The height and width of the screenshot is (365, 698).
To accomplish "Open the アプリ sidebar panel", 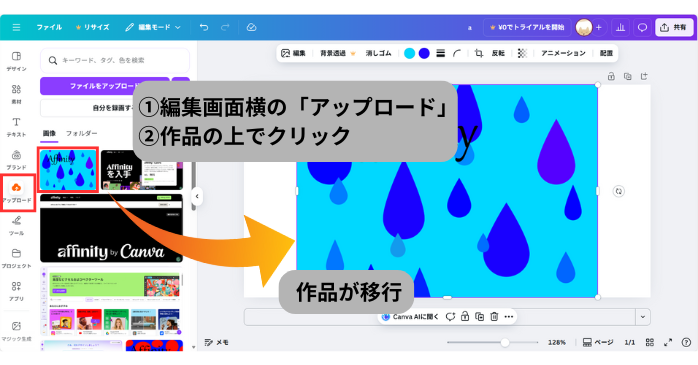I will coord(16,292).
